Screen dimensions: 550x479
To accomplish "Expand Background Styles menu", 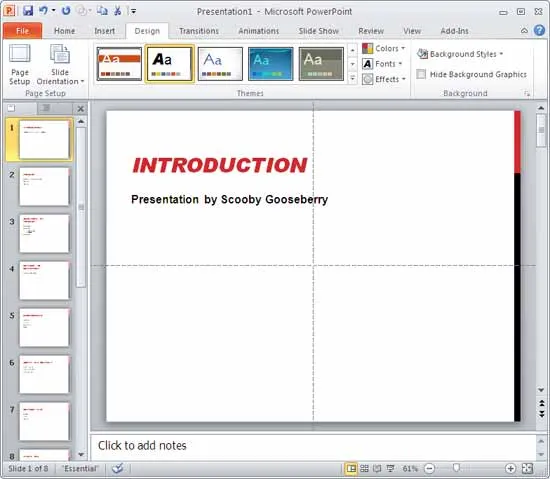I will coord(460,54).
